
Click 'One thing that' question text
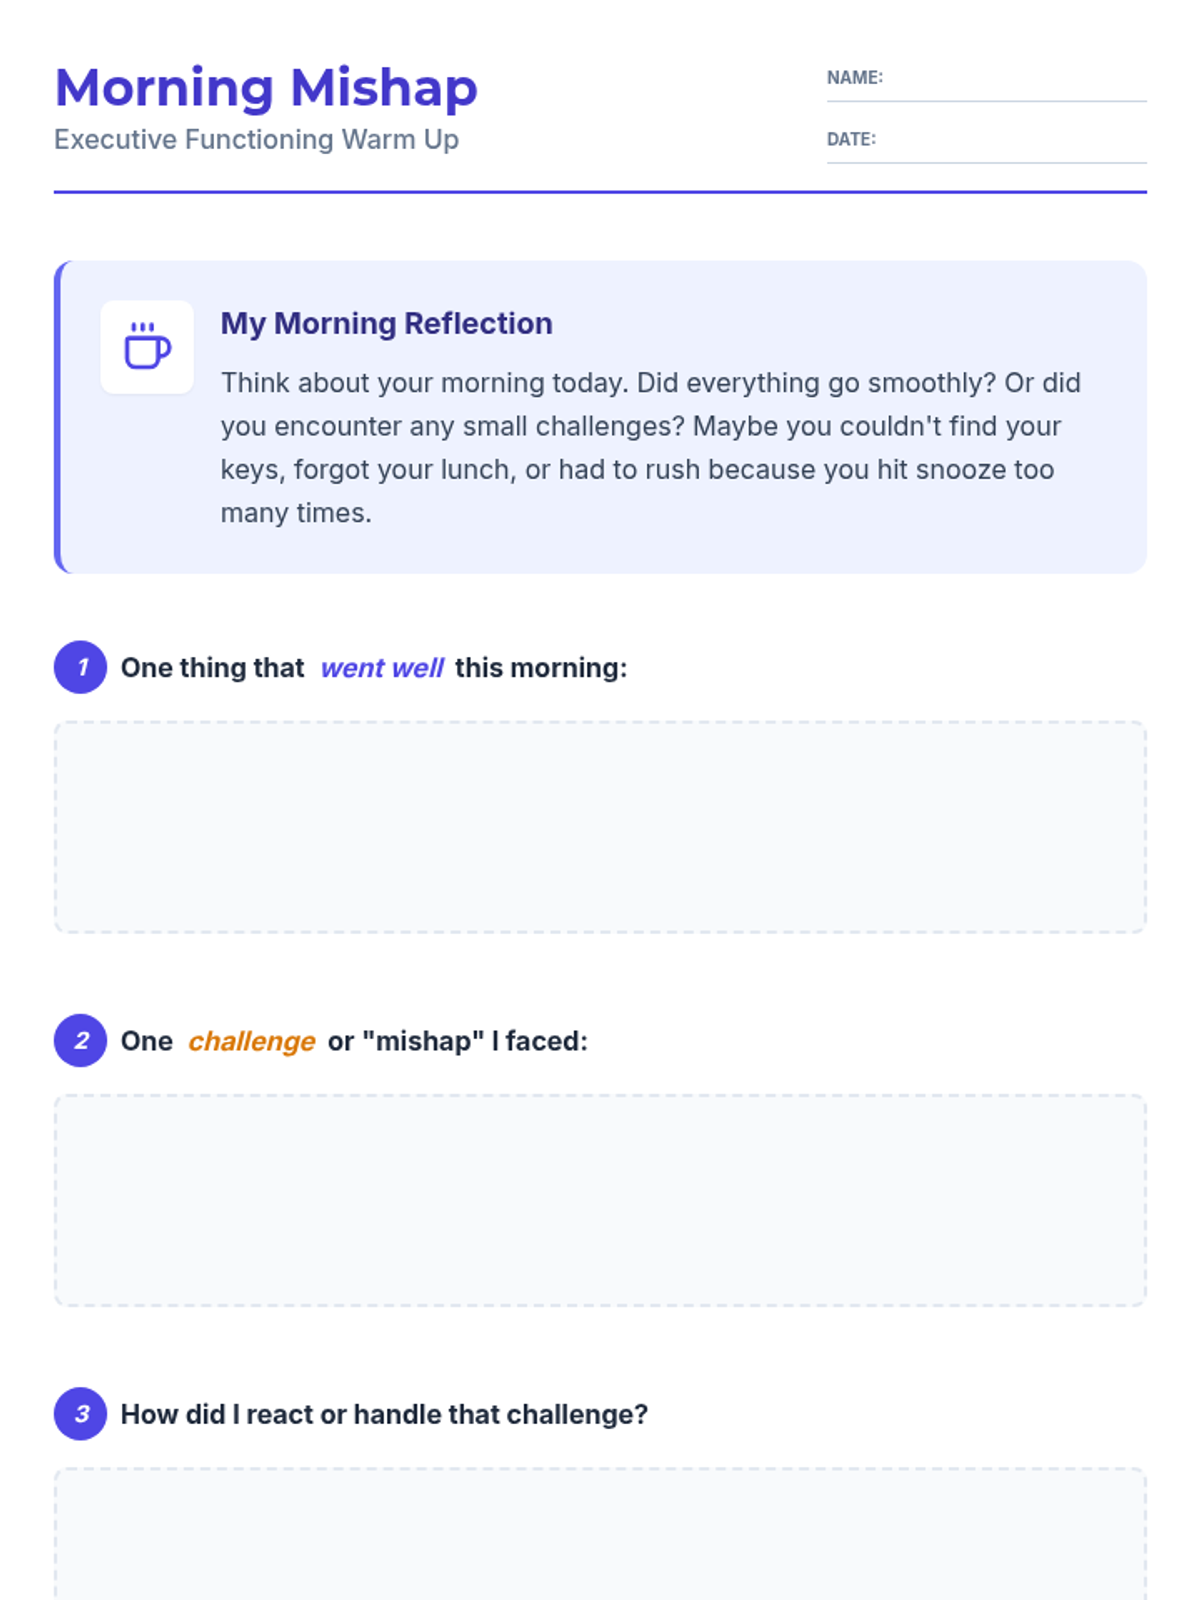pos(212,668)
